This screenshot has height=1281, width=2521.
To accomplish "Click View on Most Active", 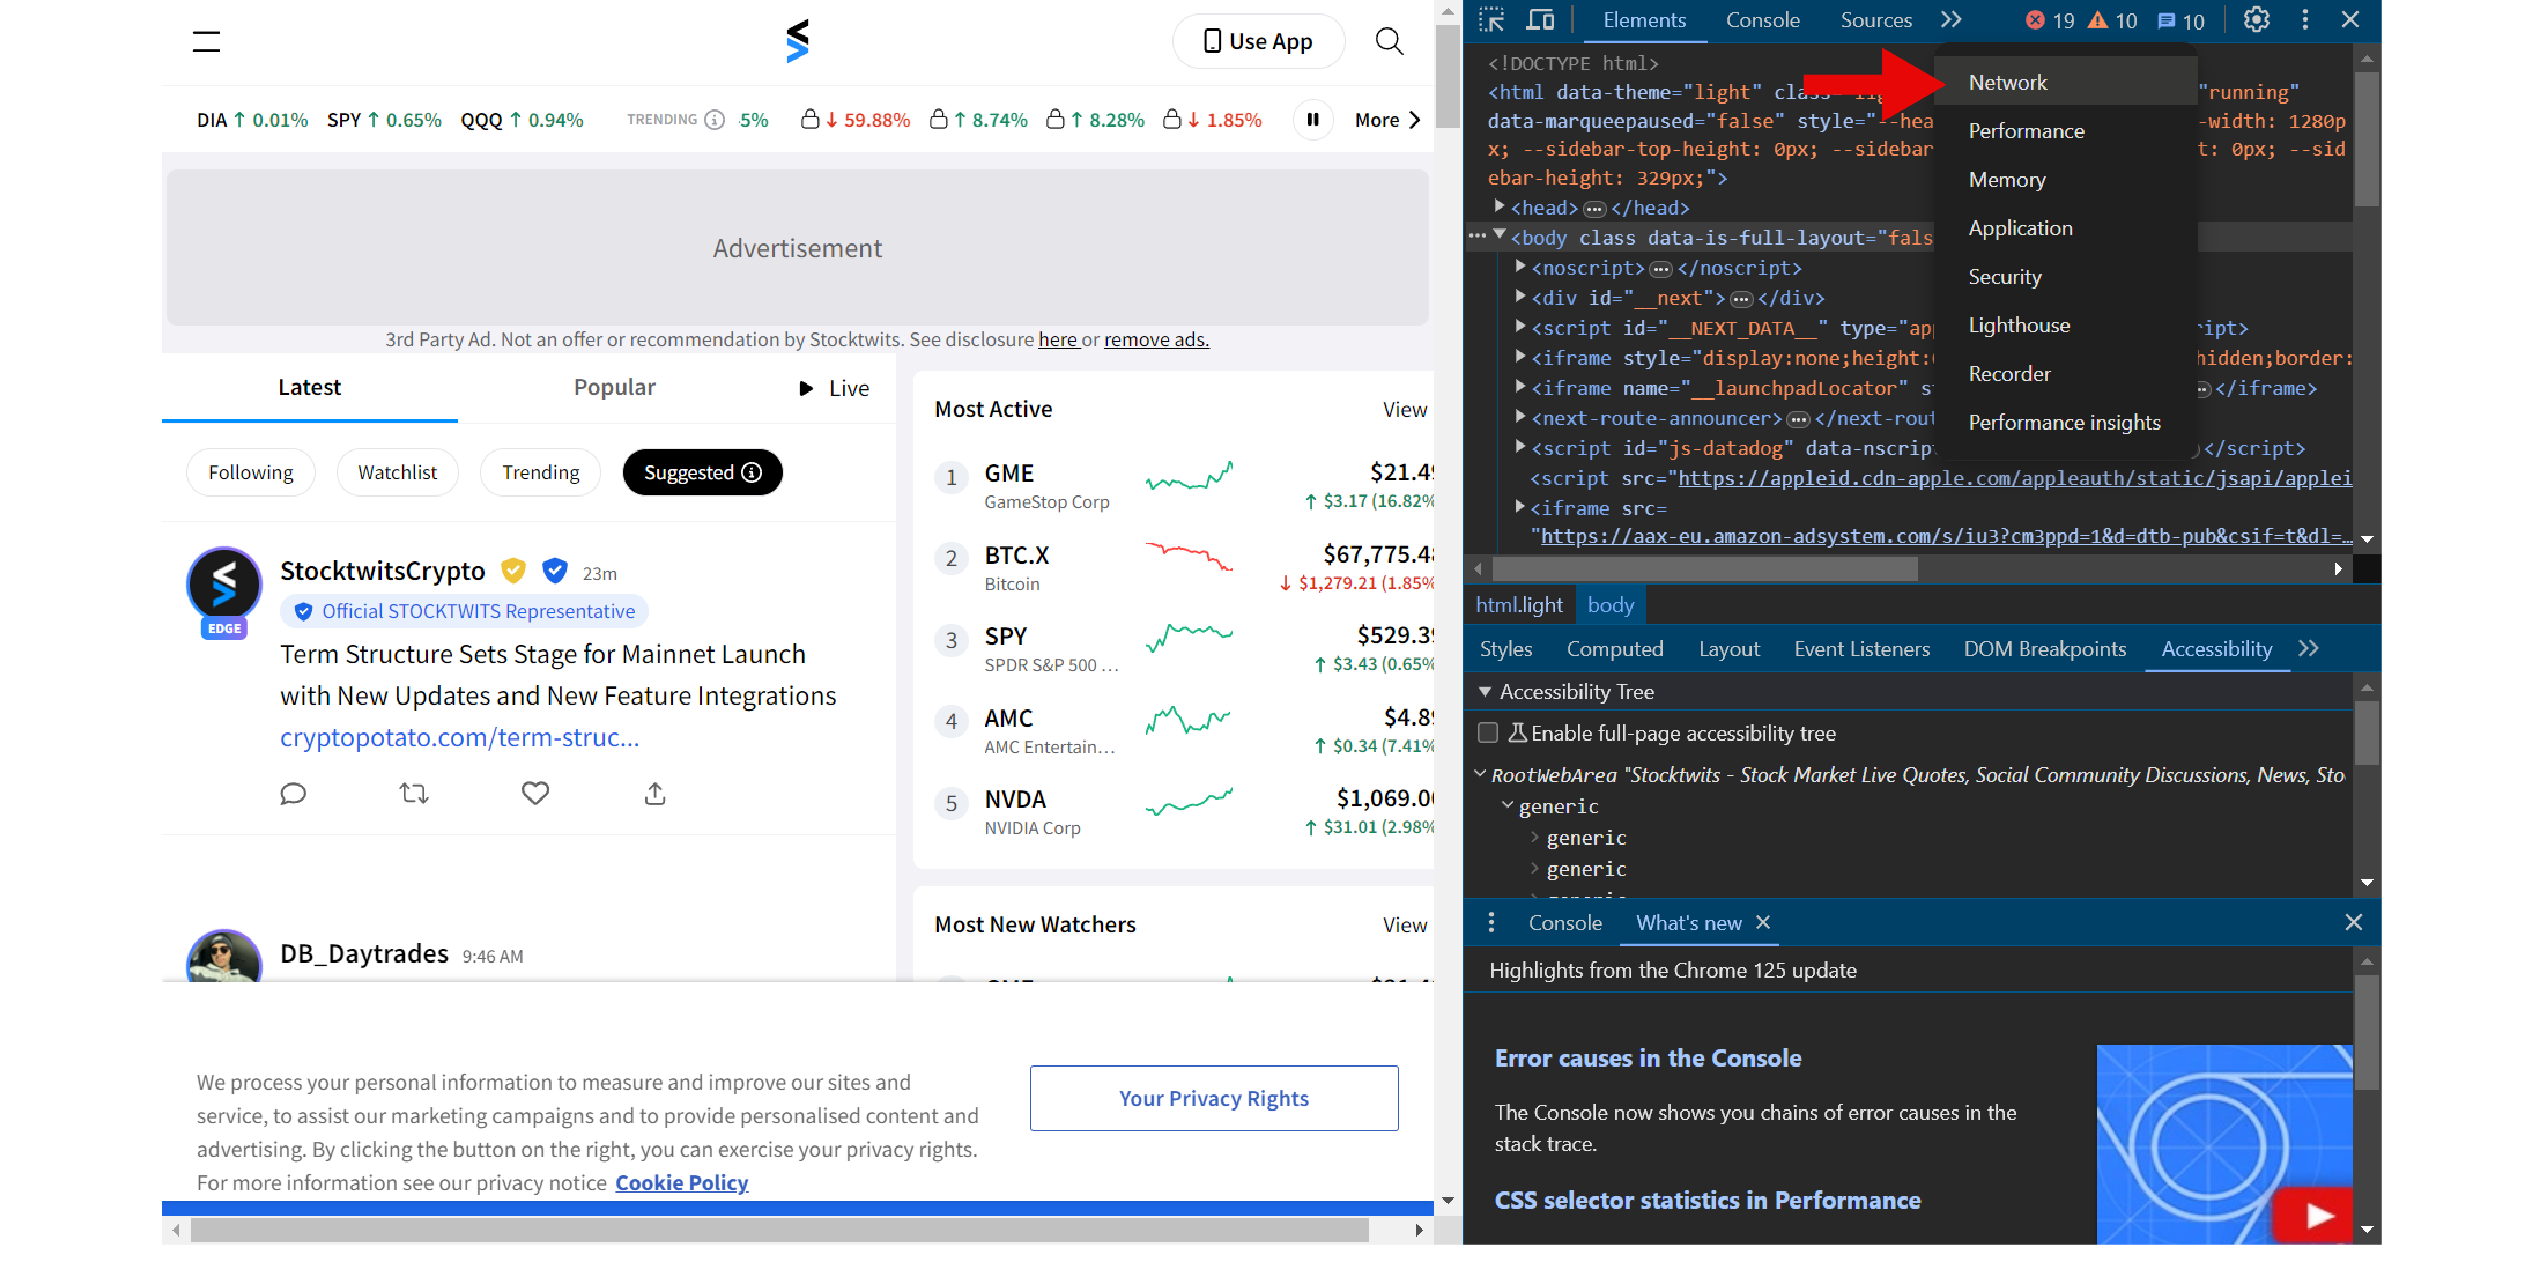I will click(1404, 410).
